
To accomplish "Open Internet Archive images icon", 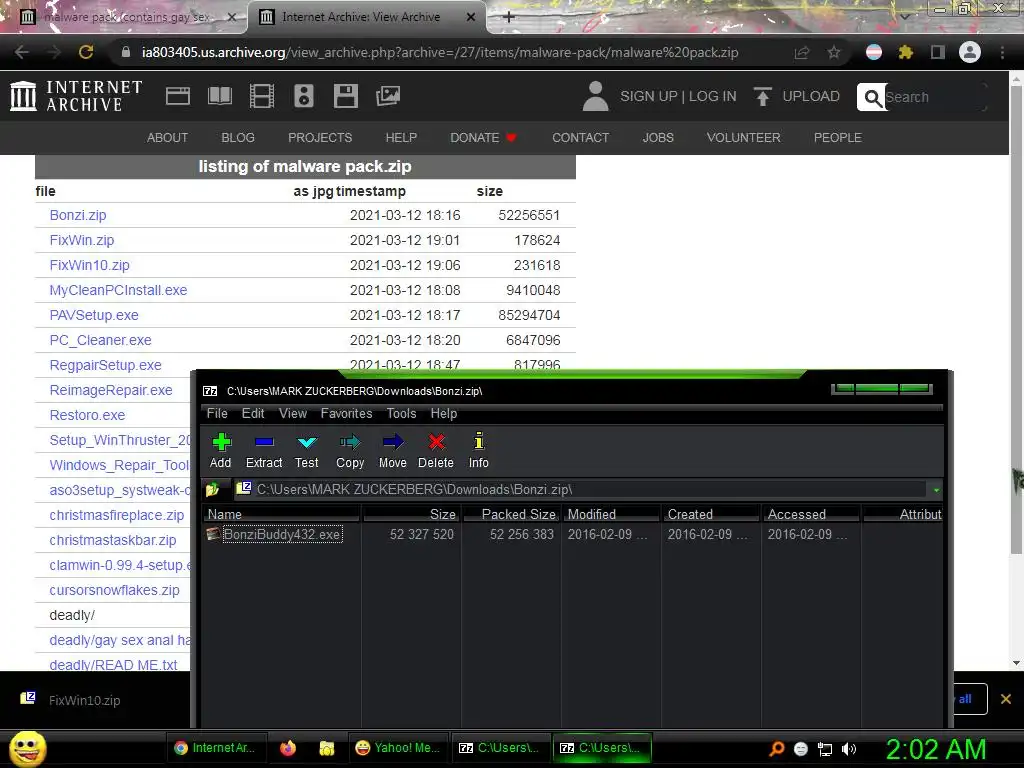I will [x=388, y=96].
